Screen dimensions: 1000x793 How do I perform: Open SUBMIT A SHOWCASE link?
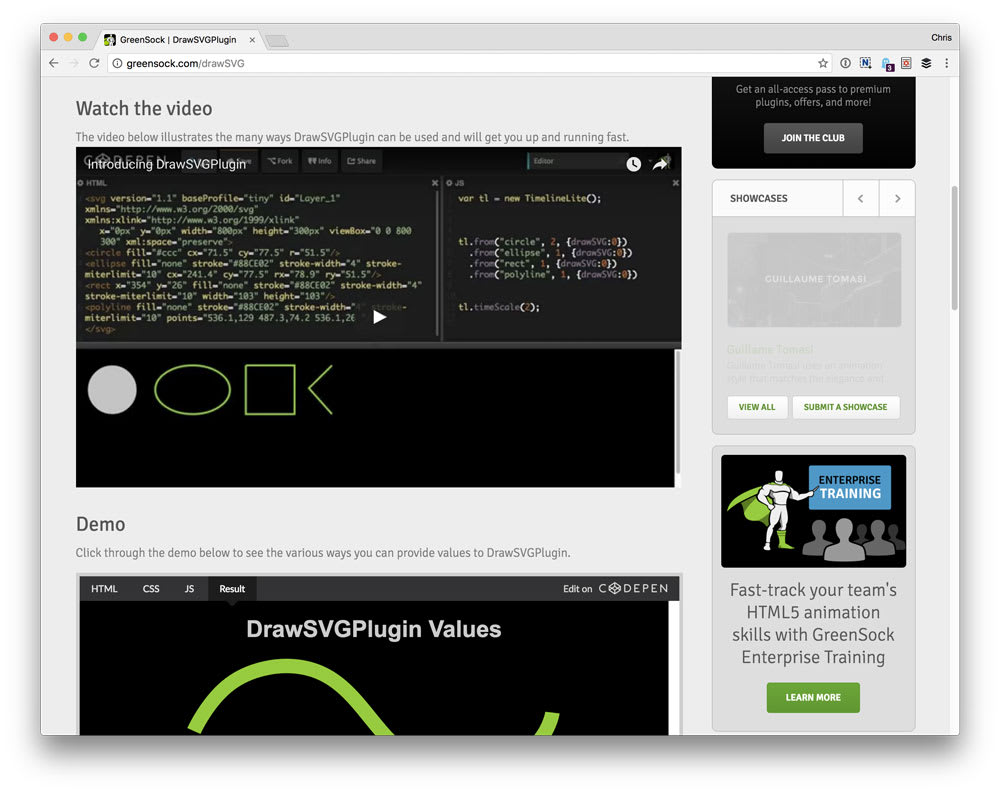point(846,407)
